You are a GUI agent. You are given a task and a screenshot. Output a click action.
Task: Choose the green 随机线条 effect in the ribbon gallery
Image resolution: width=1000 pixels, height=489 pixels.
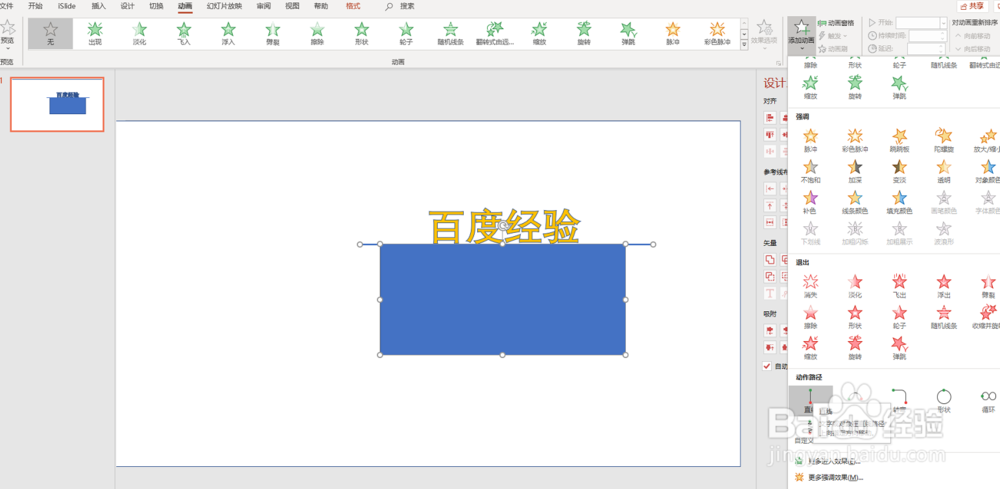coord(451,34)
